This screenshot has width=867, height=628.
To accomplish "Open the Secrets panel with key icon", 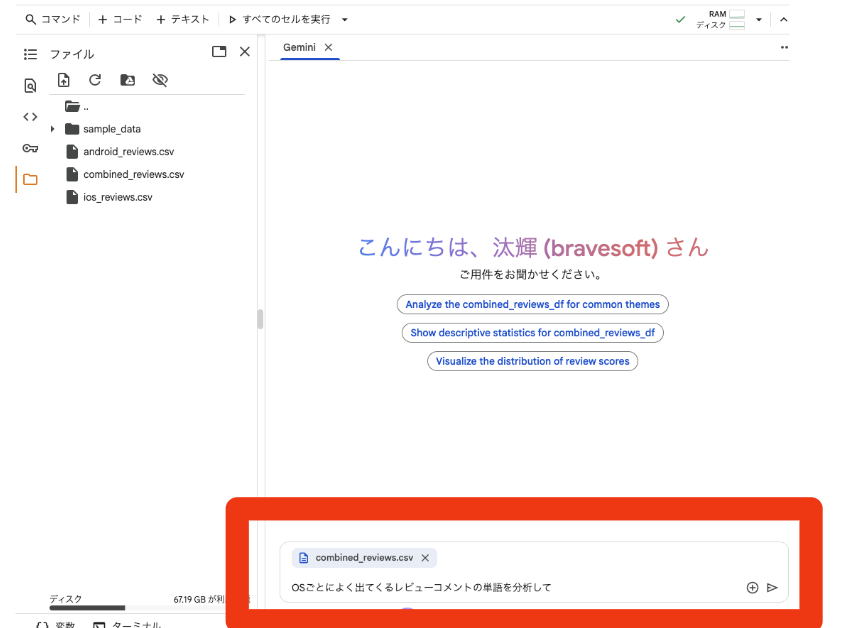I will click(30, 147).
